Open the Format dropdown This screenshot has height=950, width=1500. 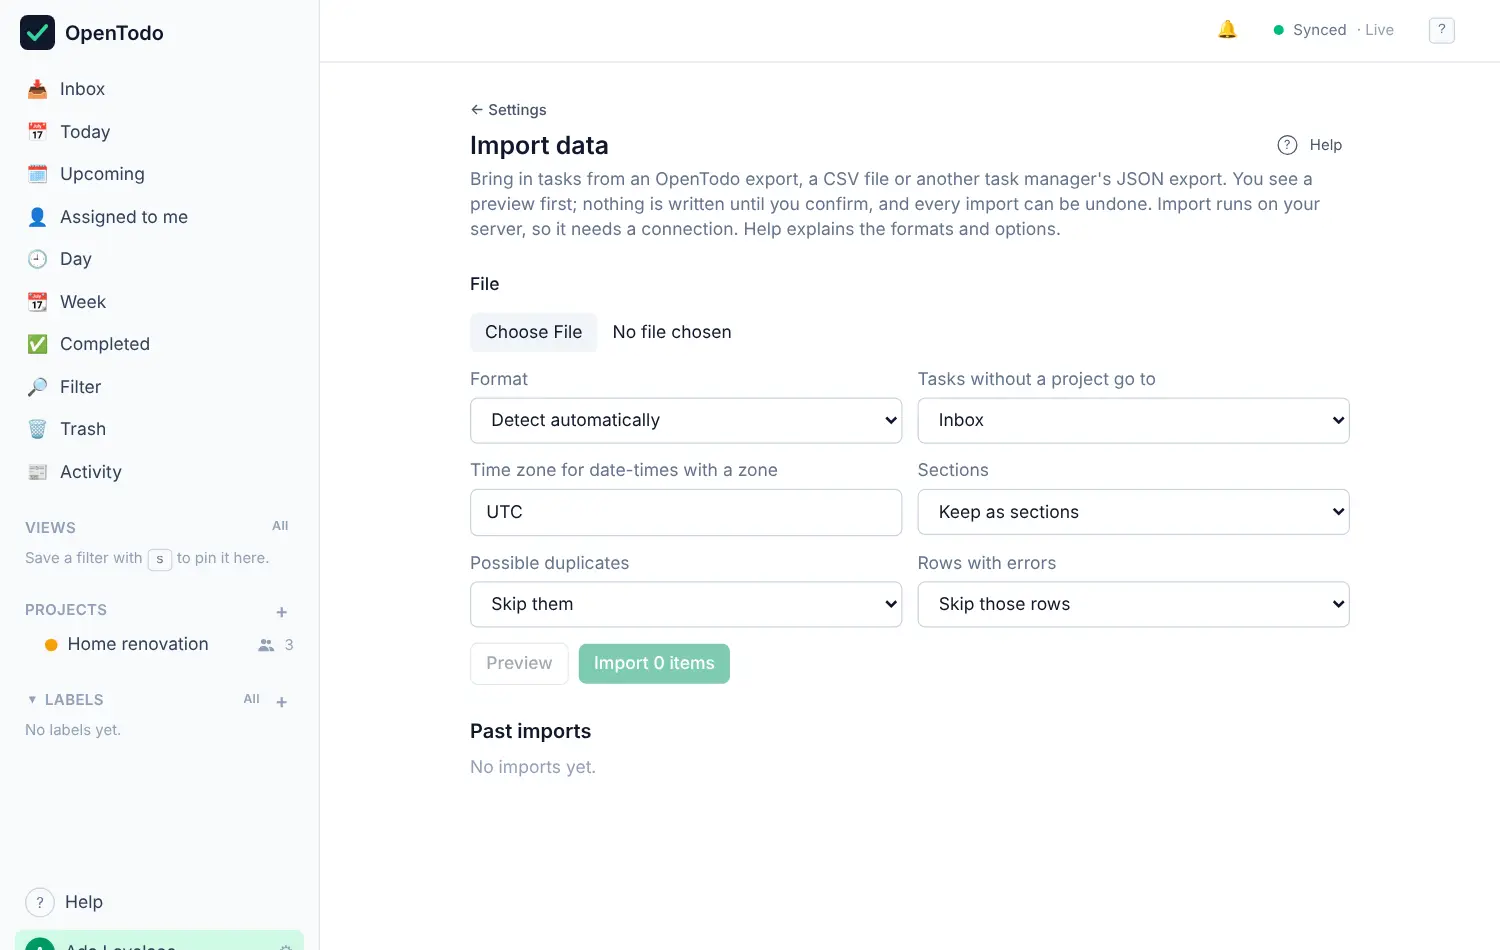686,421
